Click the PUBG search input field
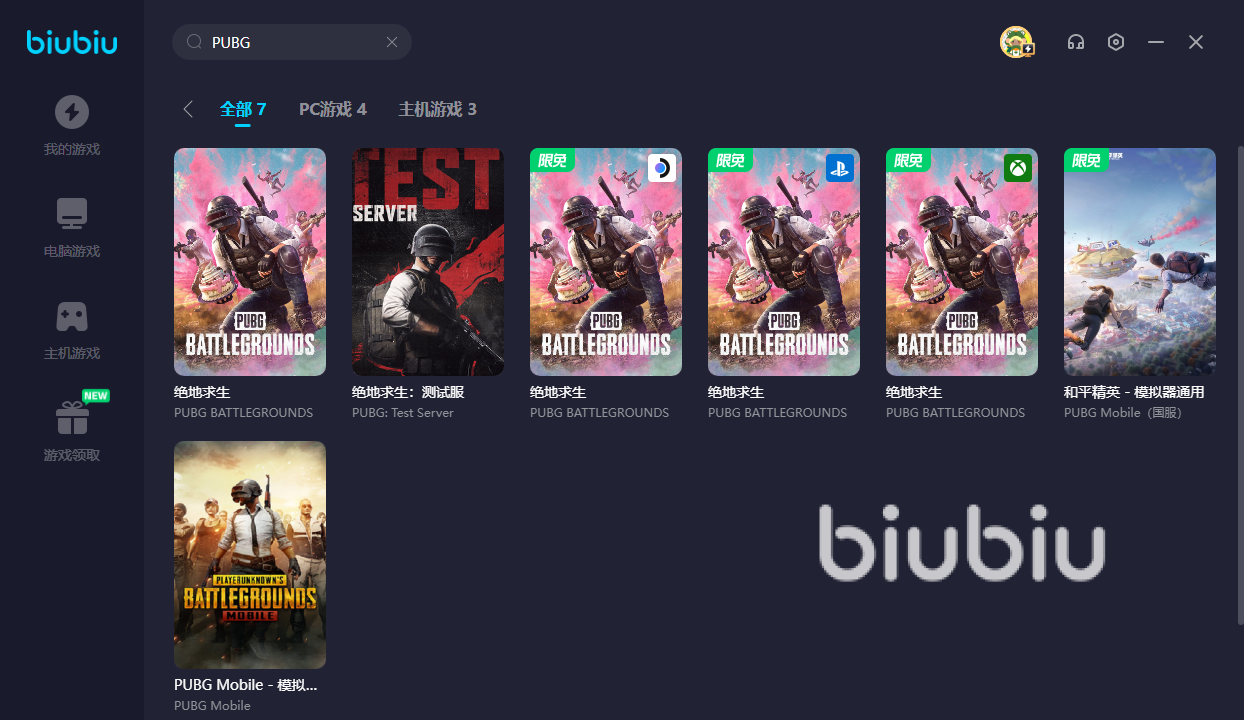 [x=292, y=42]
